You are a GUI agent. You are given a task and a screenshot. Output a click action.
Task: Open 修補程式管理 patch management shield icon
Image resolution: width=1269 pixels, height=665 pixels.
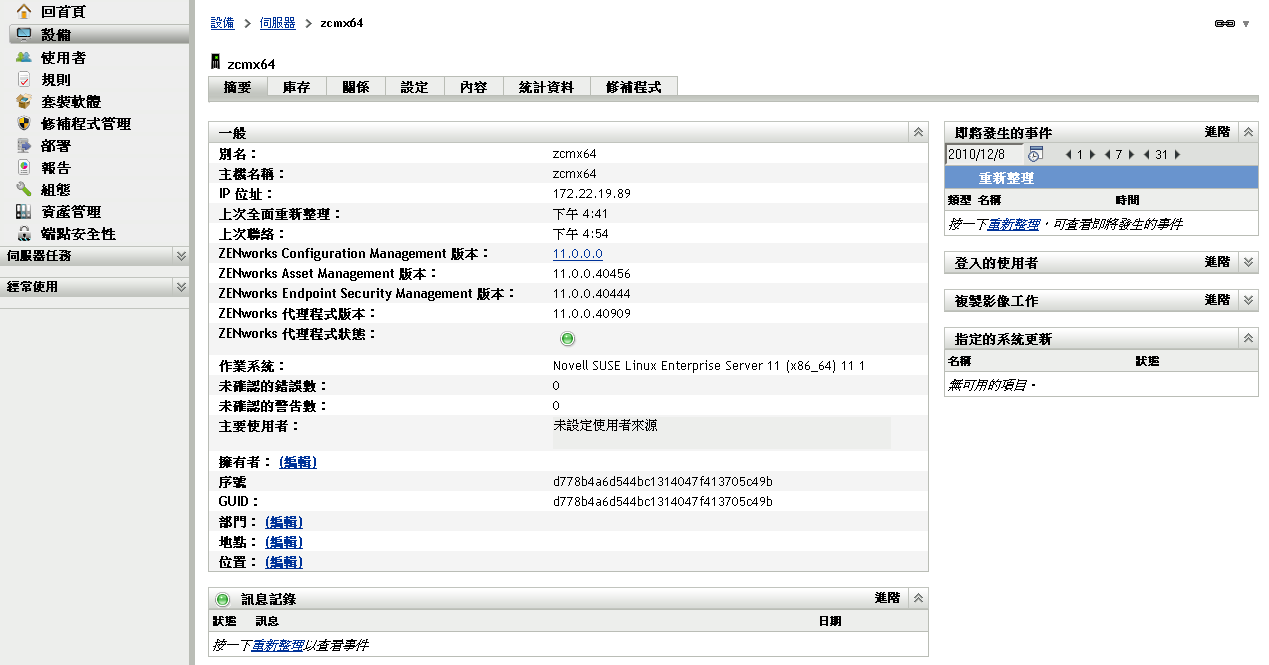click(24, 124)
